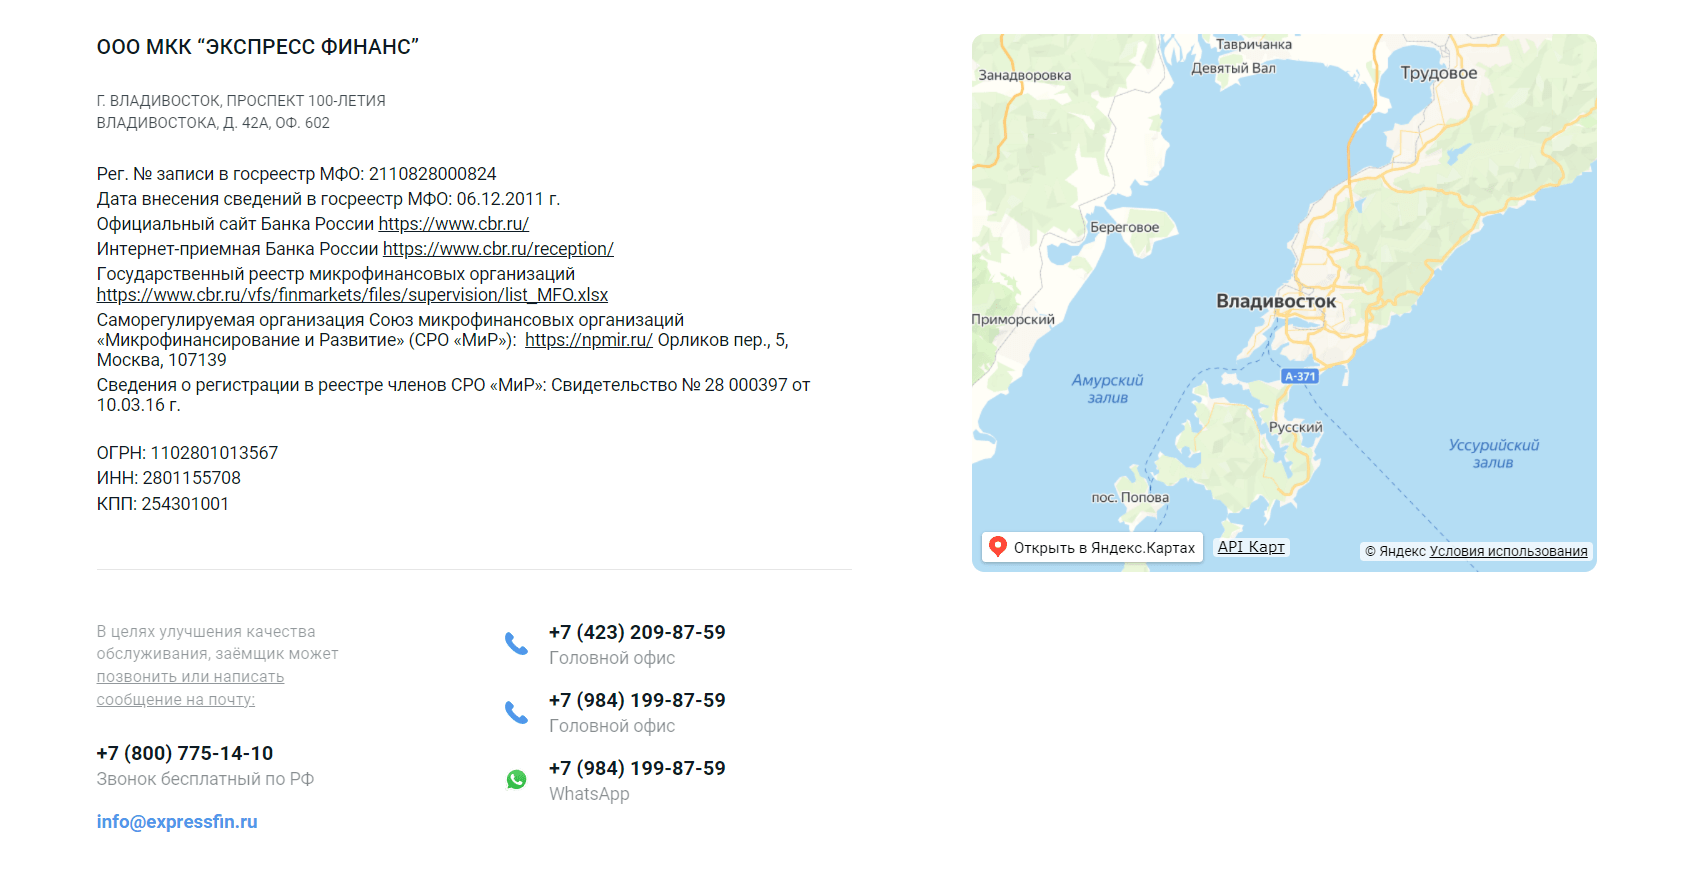Click the WhatsApp number +7 (984) 199-87-59
This screenshot has width=1691, height=886.
[637, 769]
